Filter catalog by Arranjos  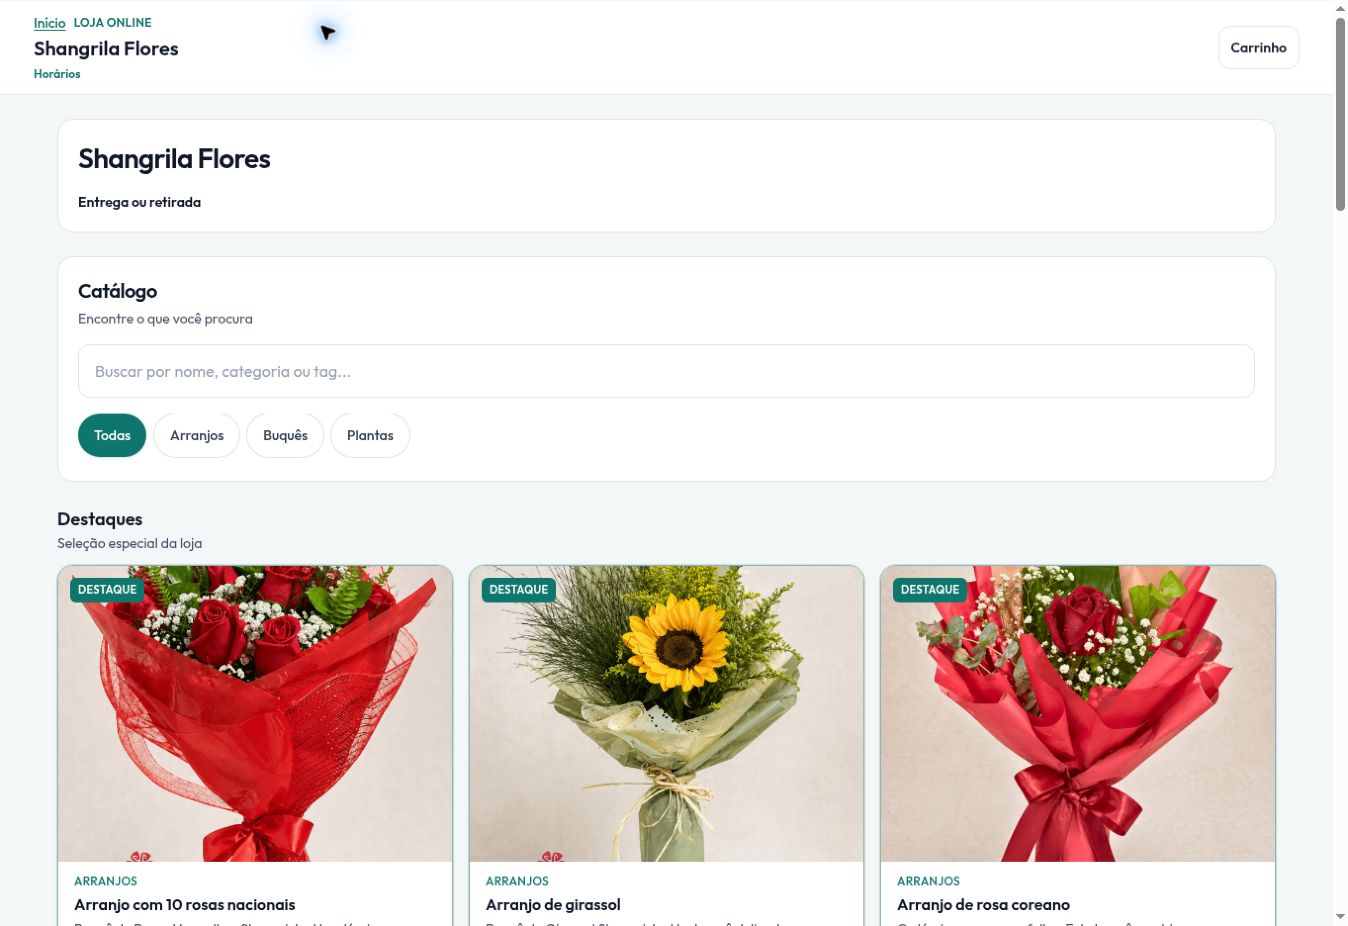(x=197, y=435)
